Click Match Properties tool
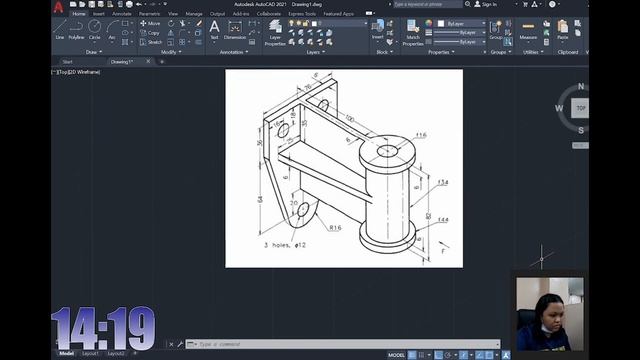 [413, 33]
